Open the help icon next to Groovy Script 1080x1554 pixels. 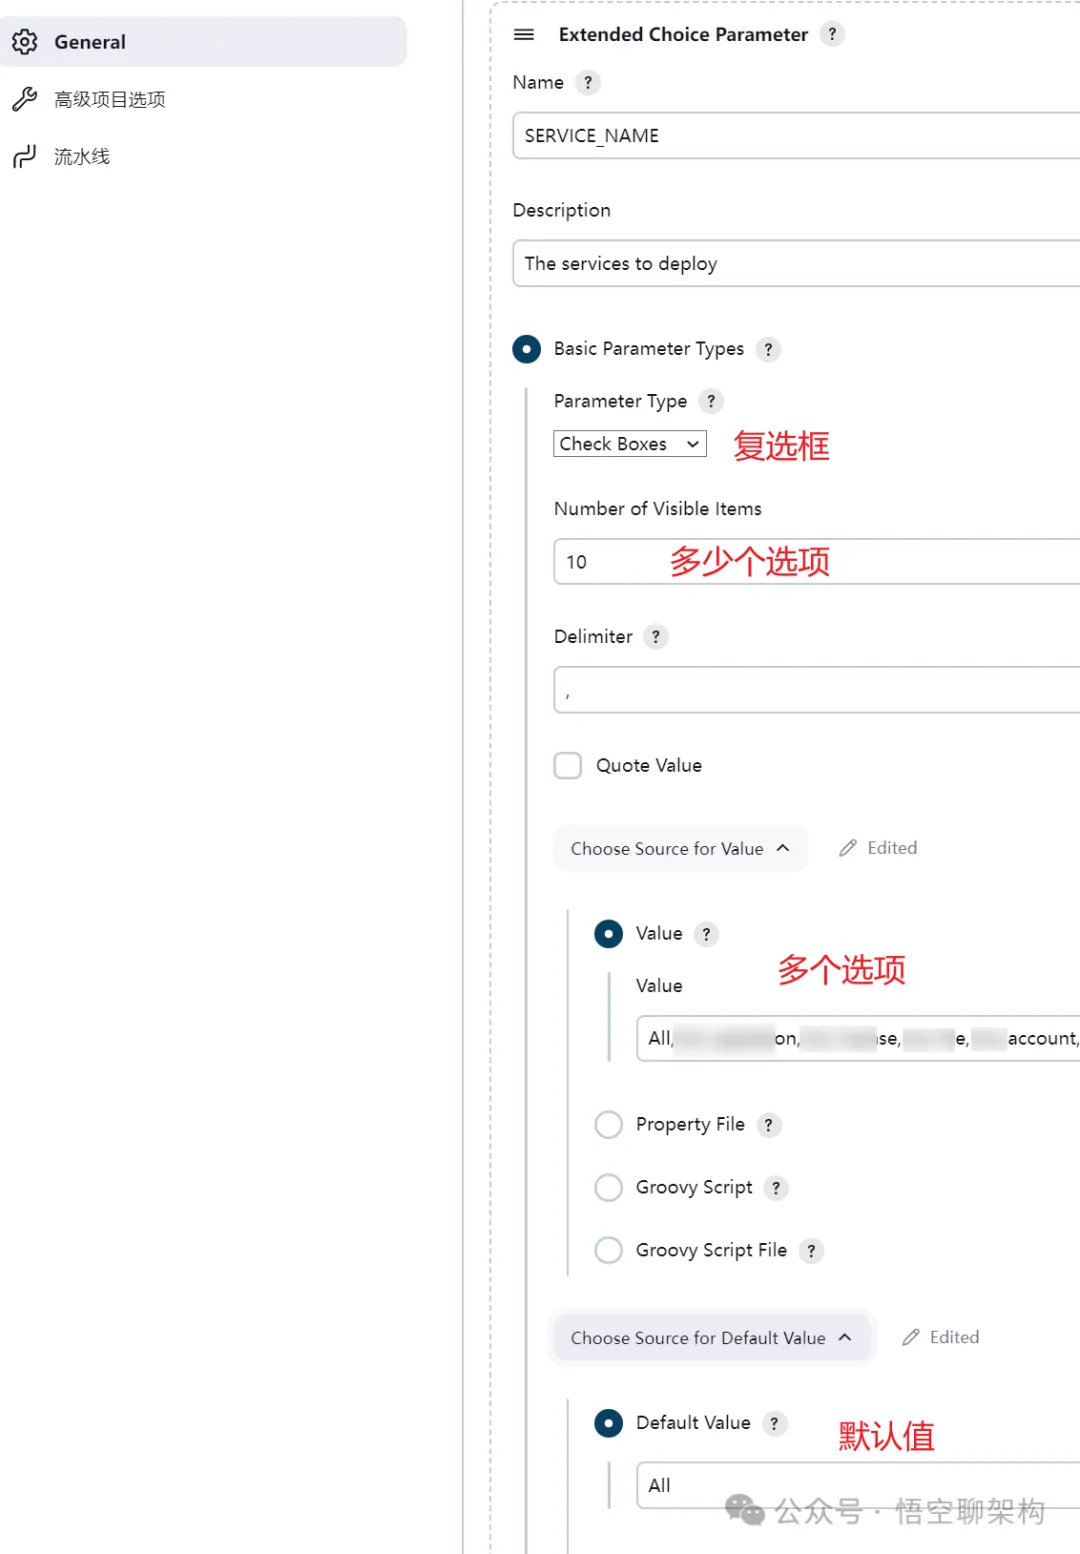pyautogui.click(x=776, y=1188)
